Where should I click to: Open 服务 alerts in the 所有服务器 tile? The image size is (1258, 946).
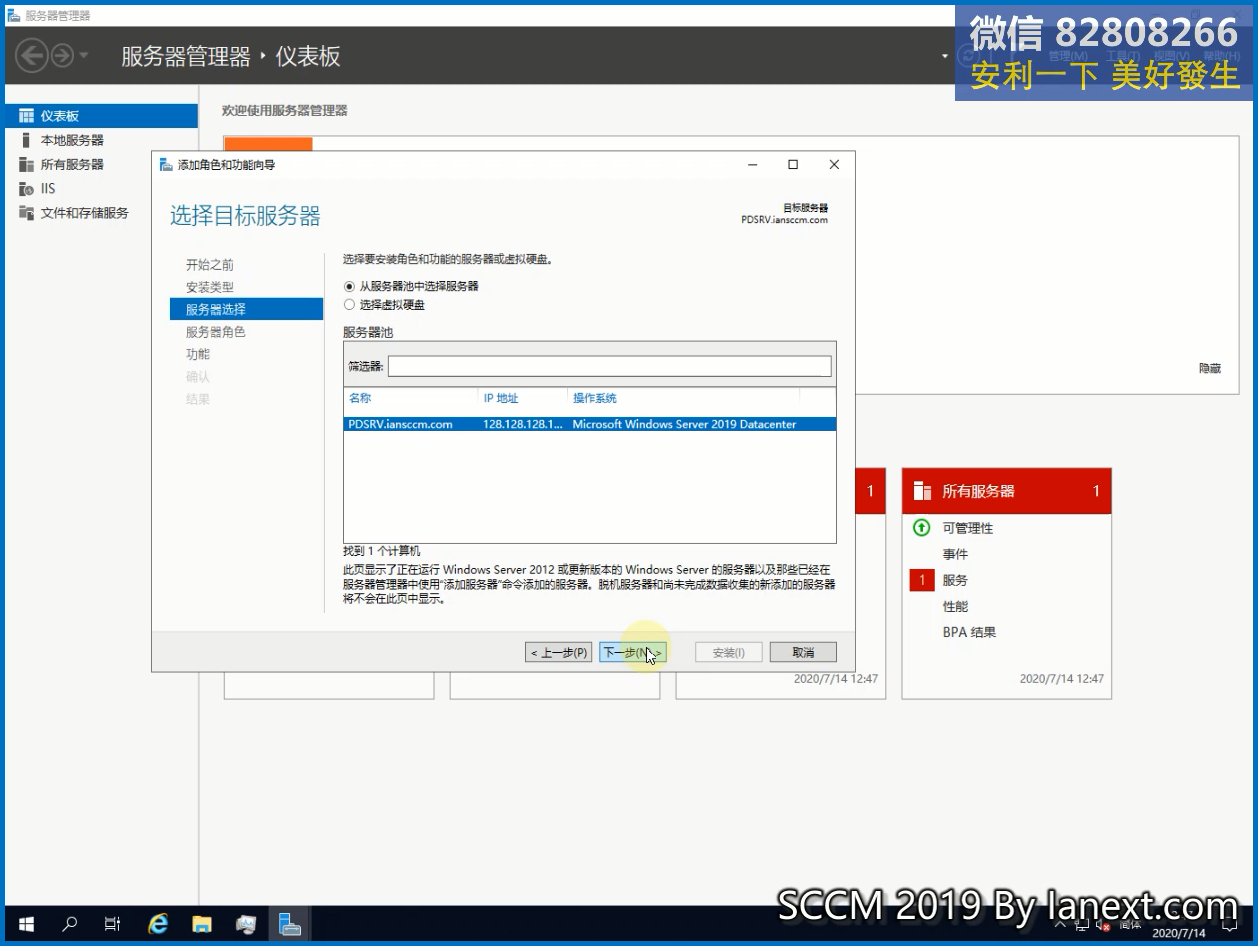955,580
